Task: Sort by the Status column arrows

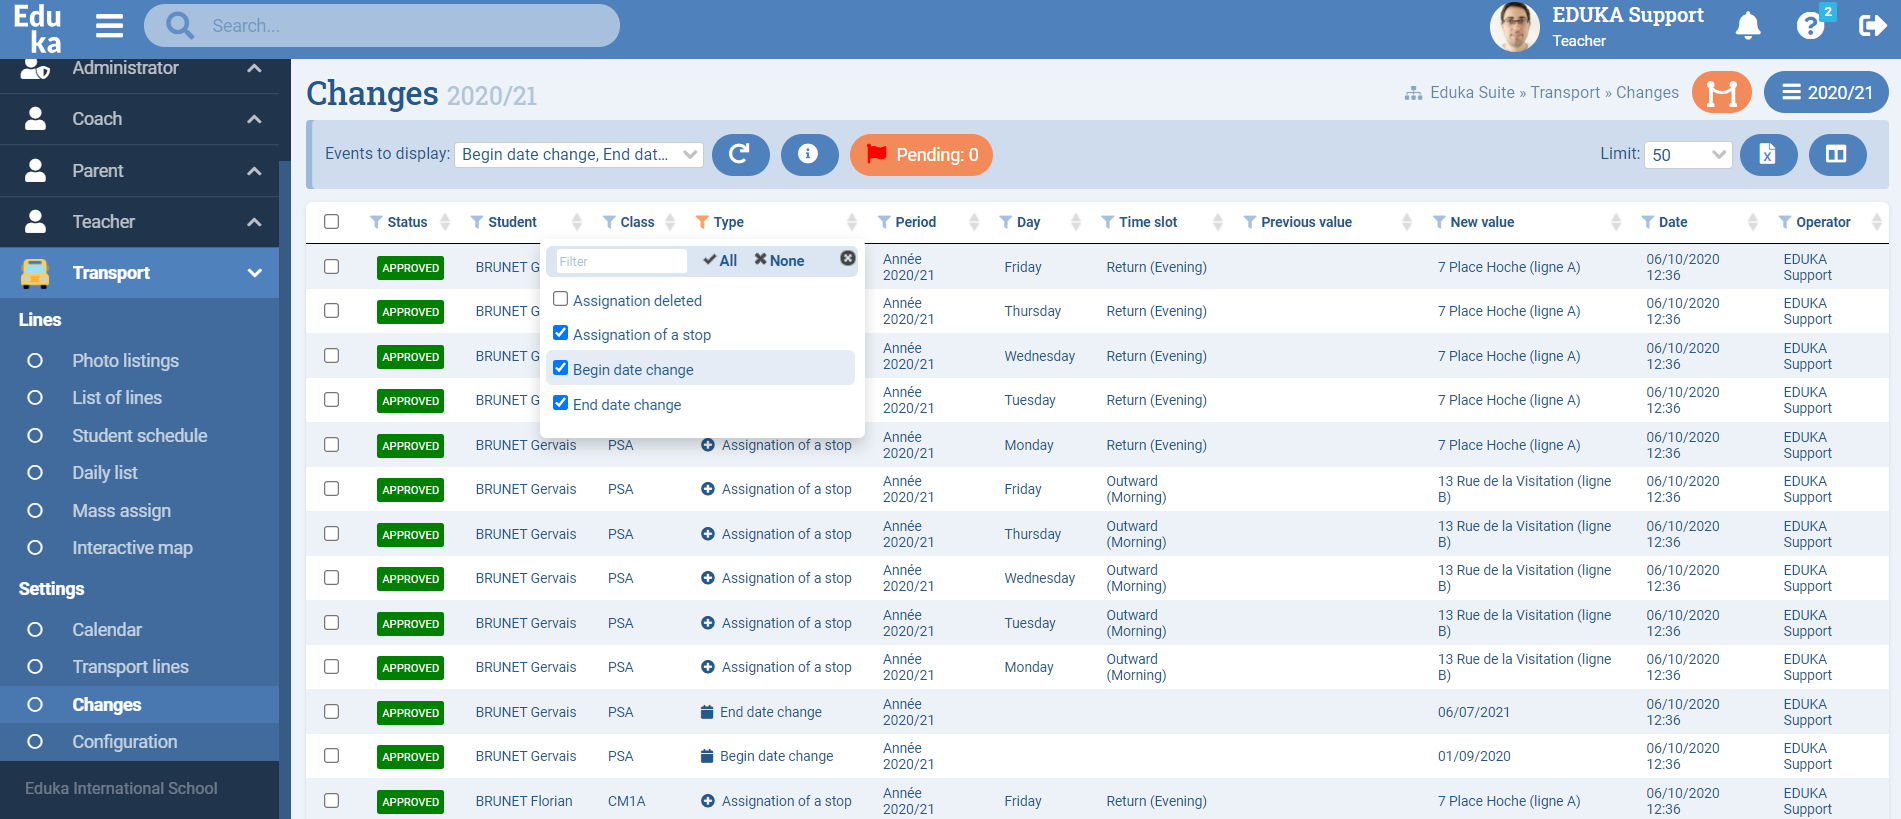Action: (445, 222)
